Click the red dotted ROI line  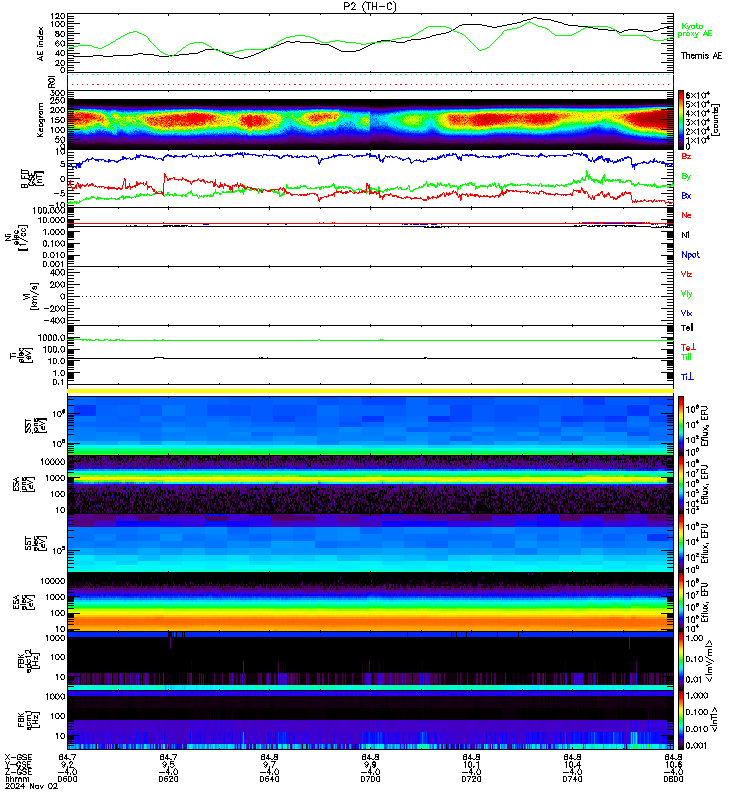point(370,85)
